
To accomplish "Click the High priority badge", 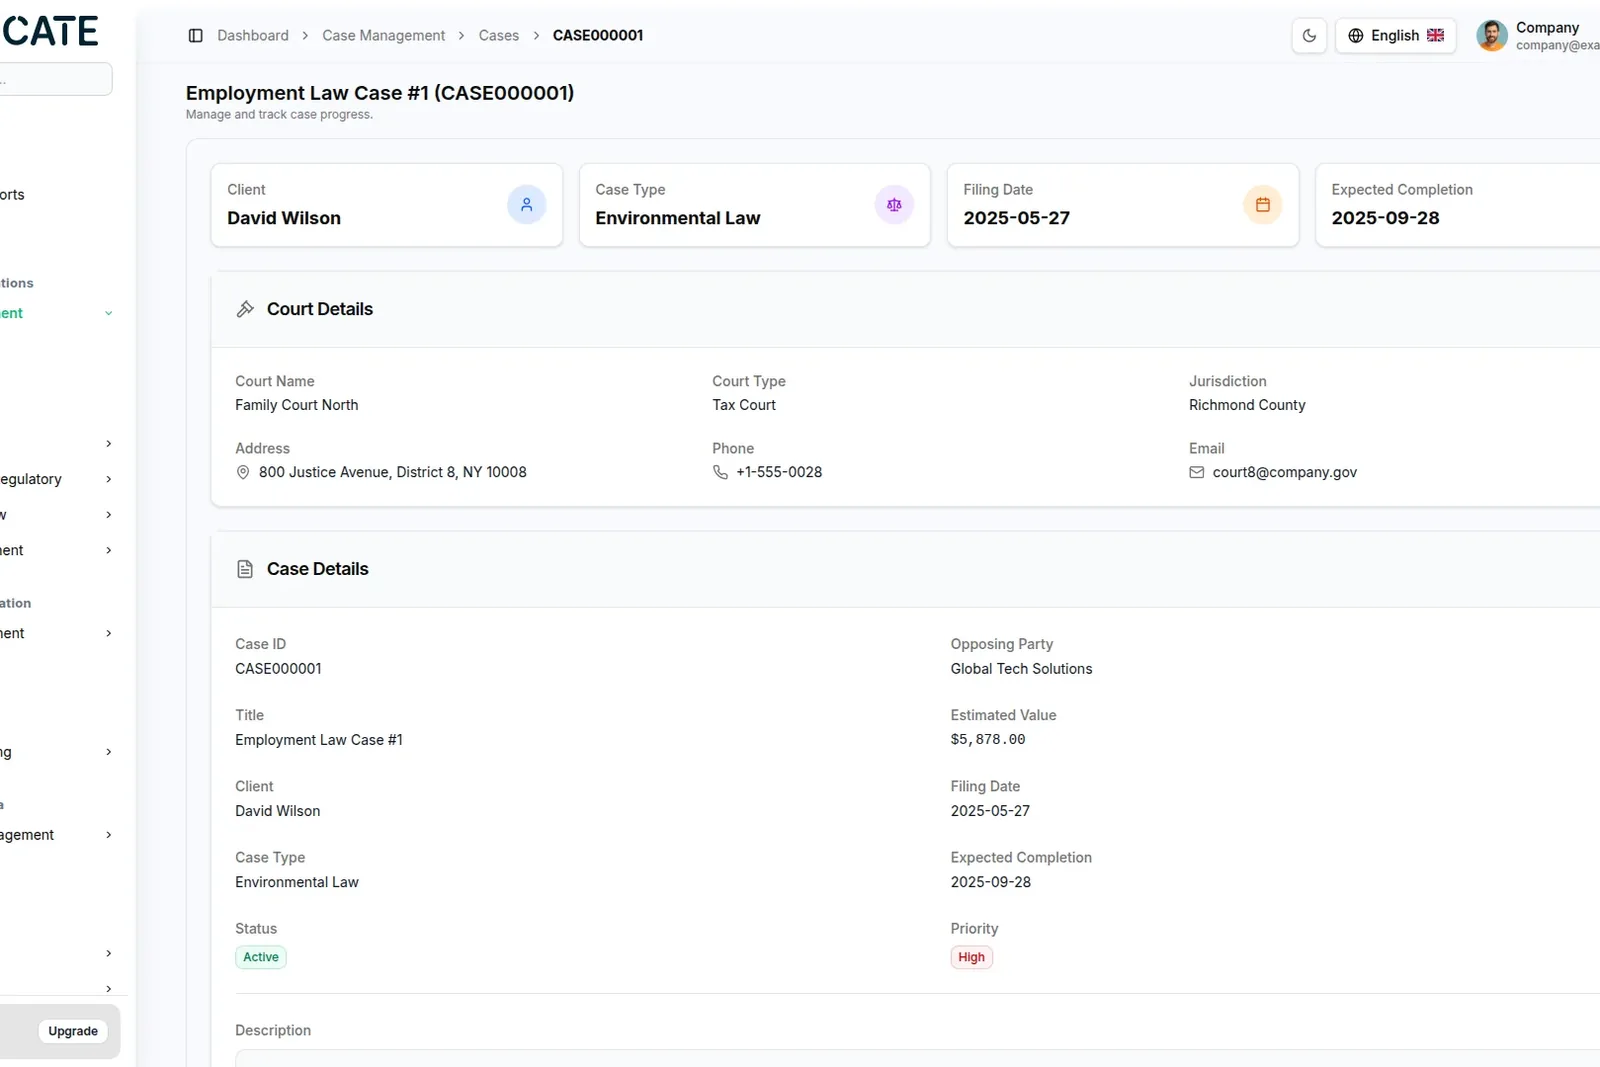I will tap(971, 957).
